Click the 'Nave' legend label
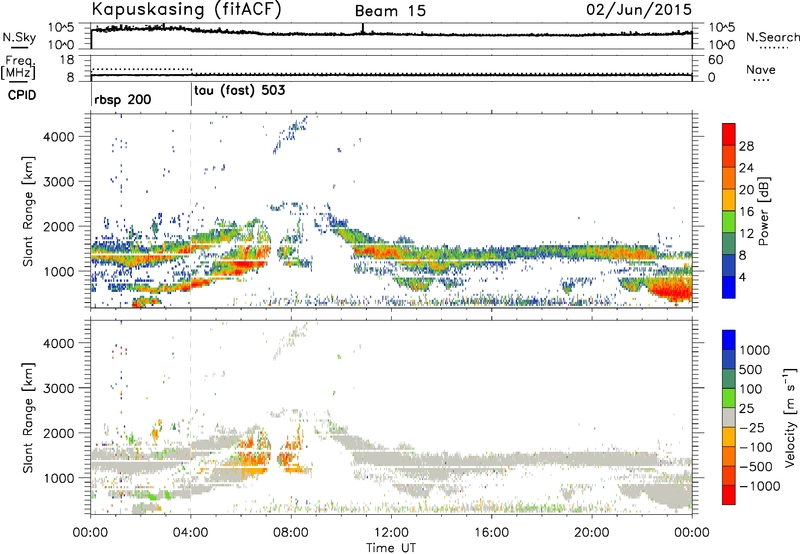This screenshot has height=554, width=800. coord(761,69)
